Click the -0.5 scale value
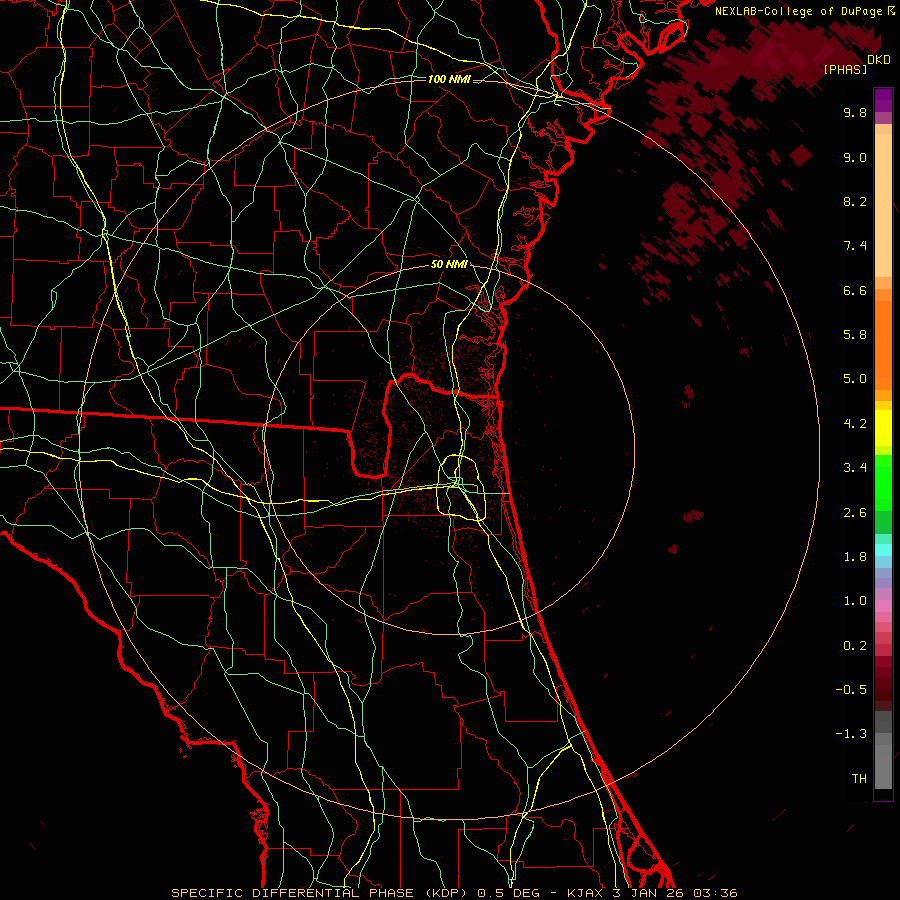Viewport: 900px width, 900px height. [851, 690]
